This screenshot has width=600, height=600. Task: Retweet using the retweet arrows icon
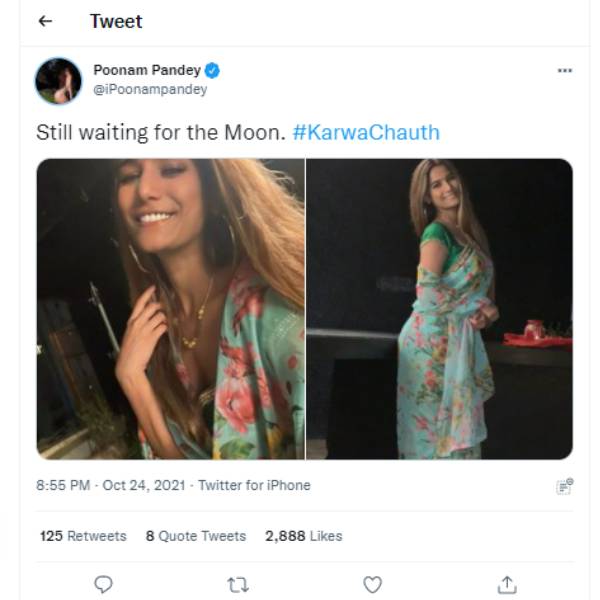click(238, 584)
